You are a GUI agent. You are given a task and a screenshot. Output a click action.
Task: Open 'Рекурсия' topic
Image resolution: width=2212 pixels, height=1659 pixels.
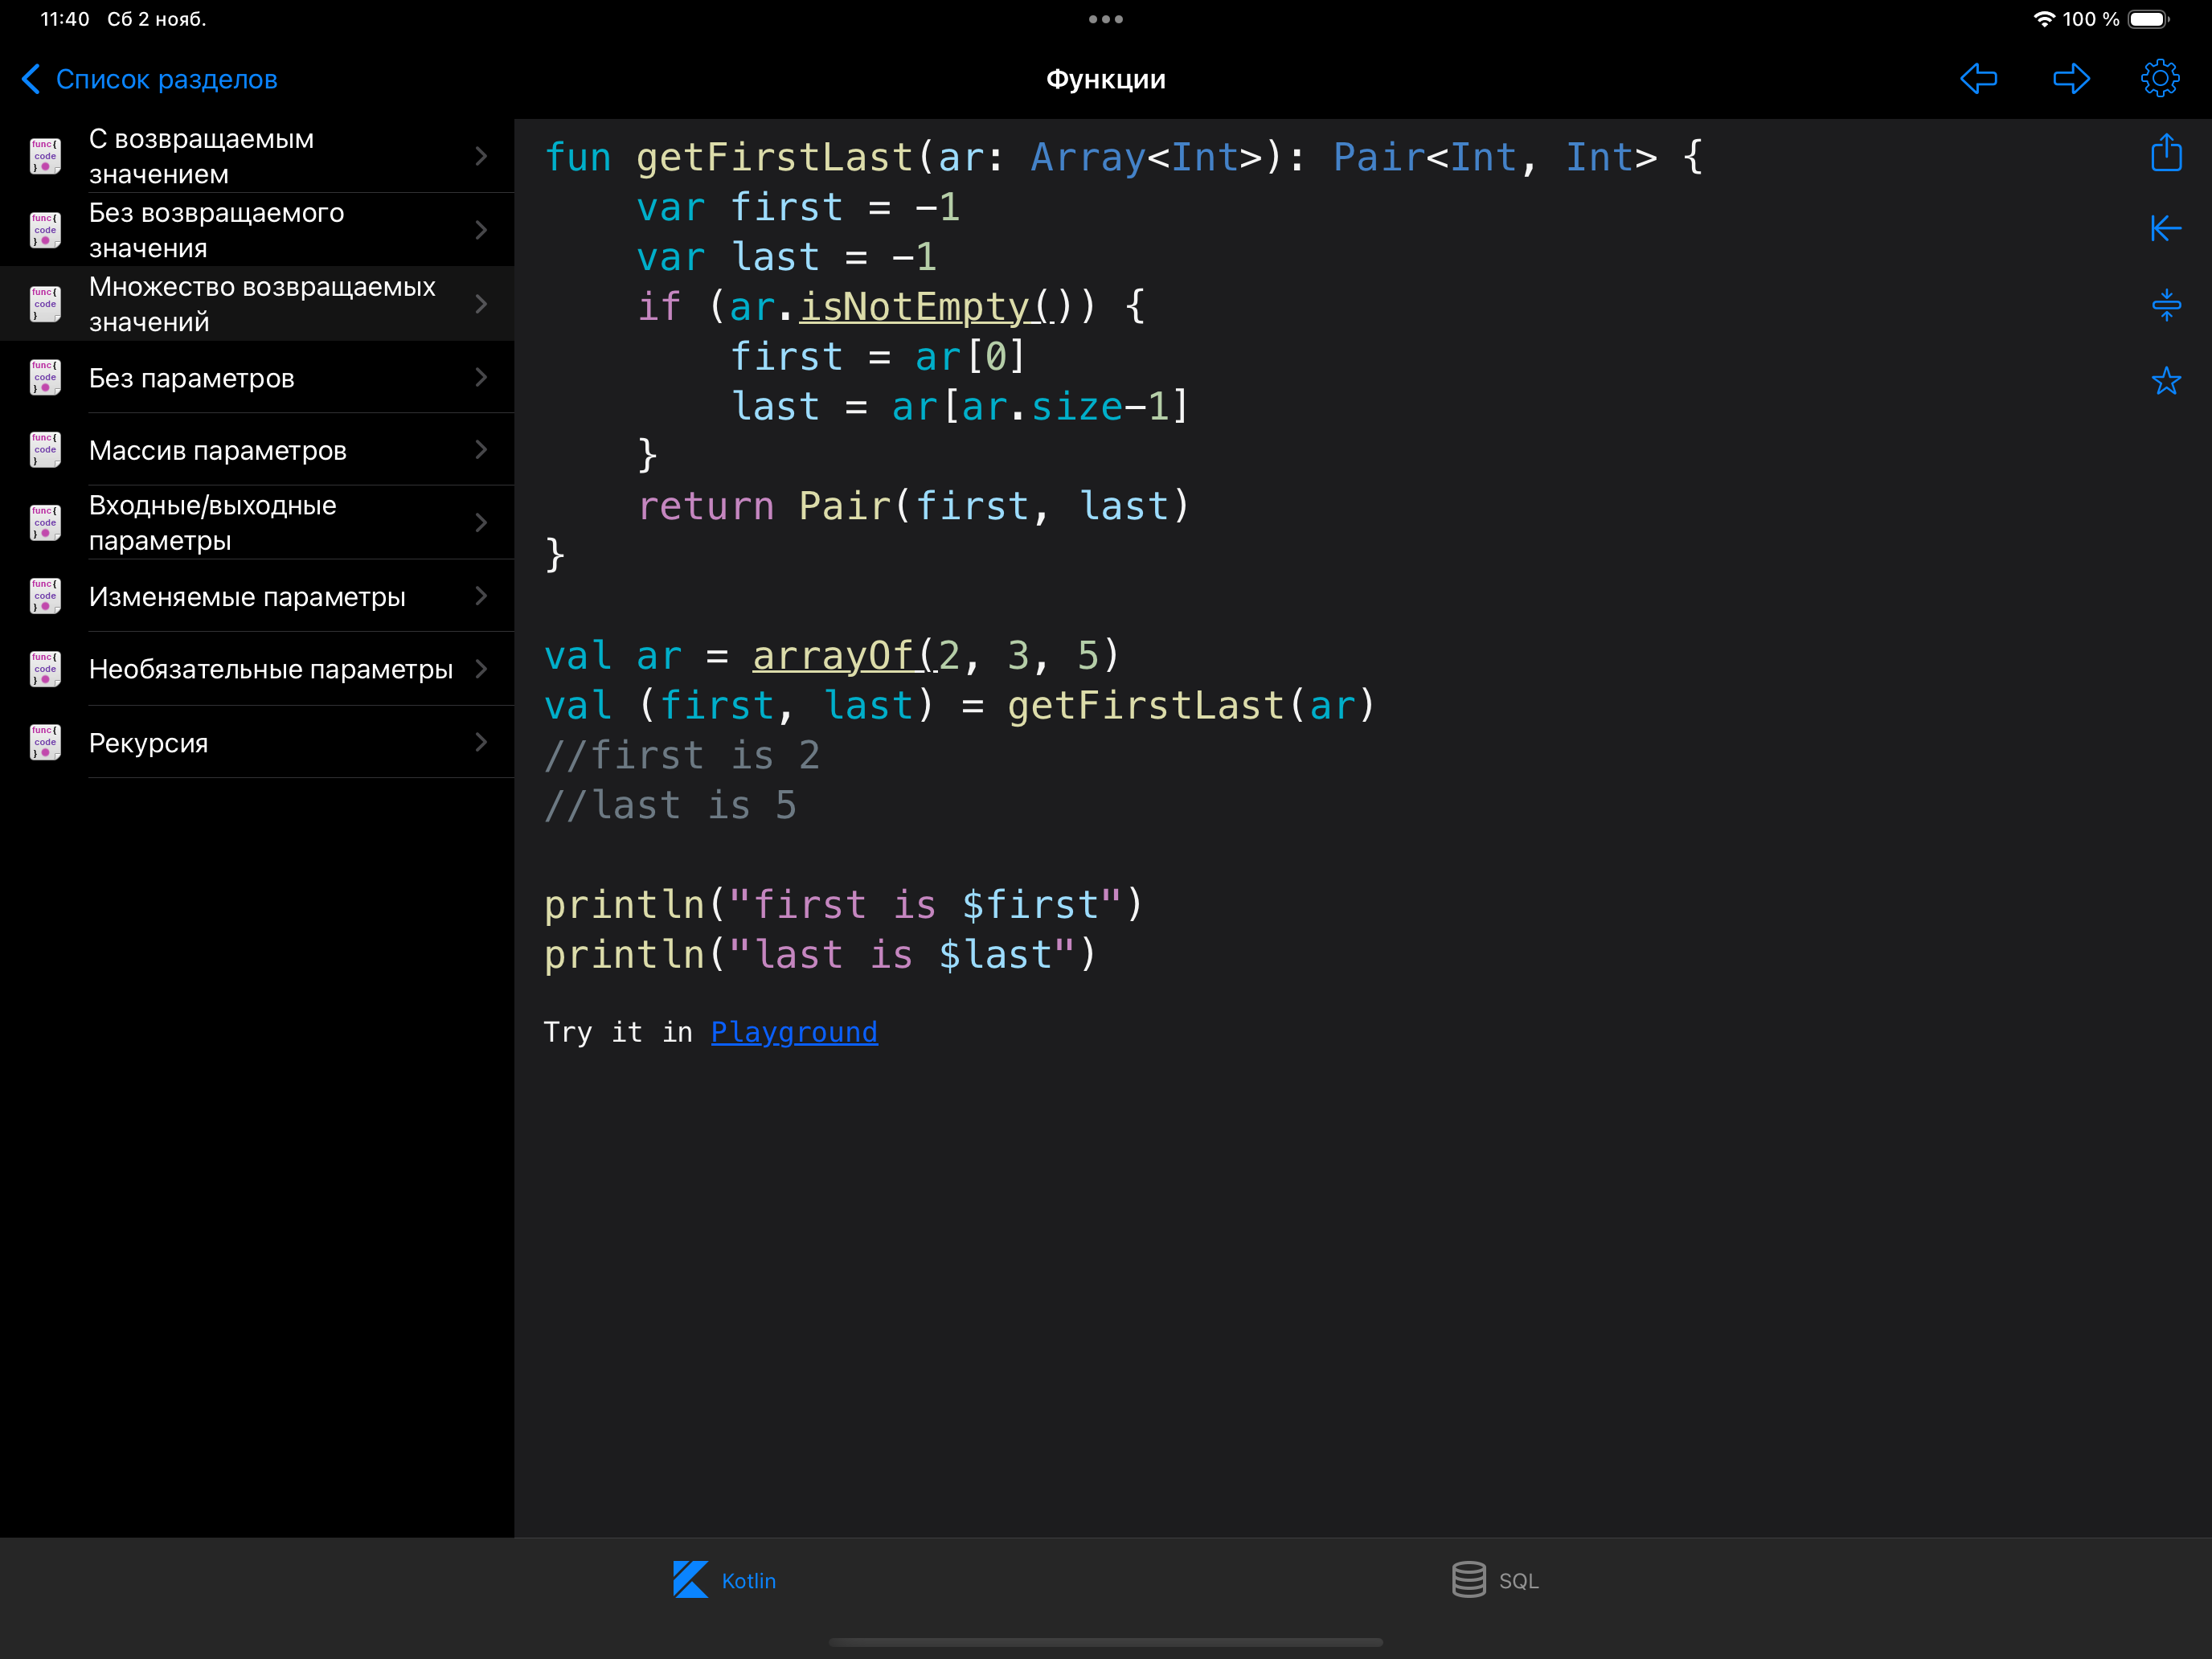coord(257,742)
